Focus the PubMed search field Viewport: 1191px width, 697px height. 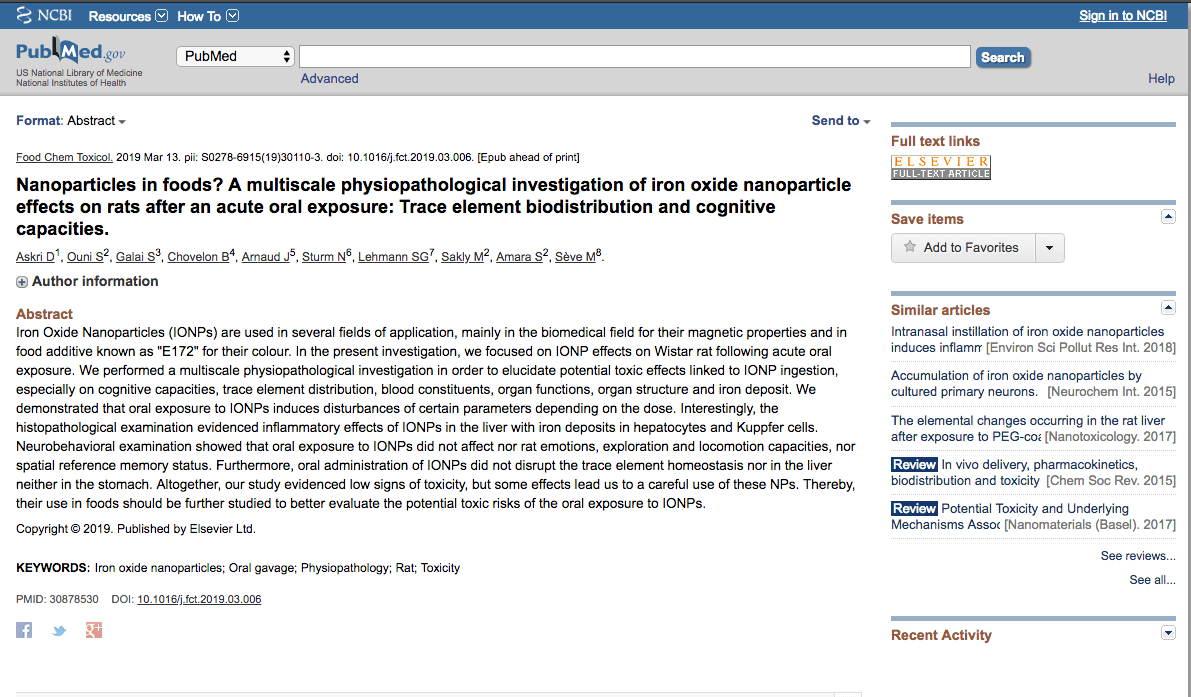(635, 56)
